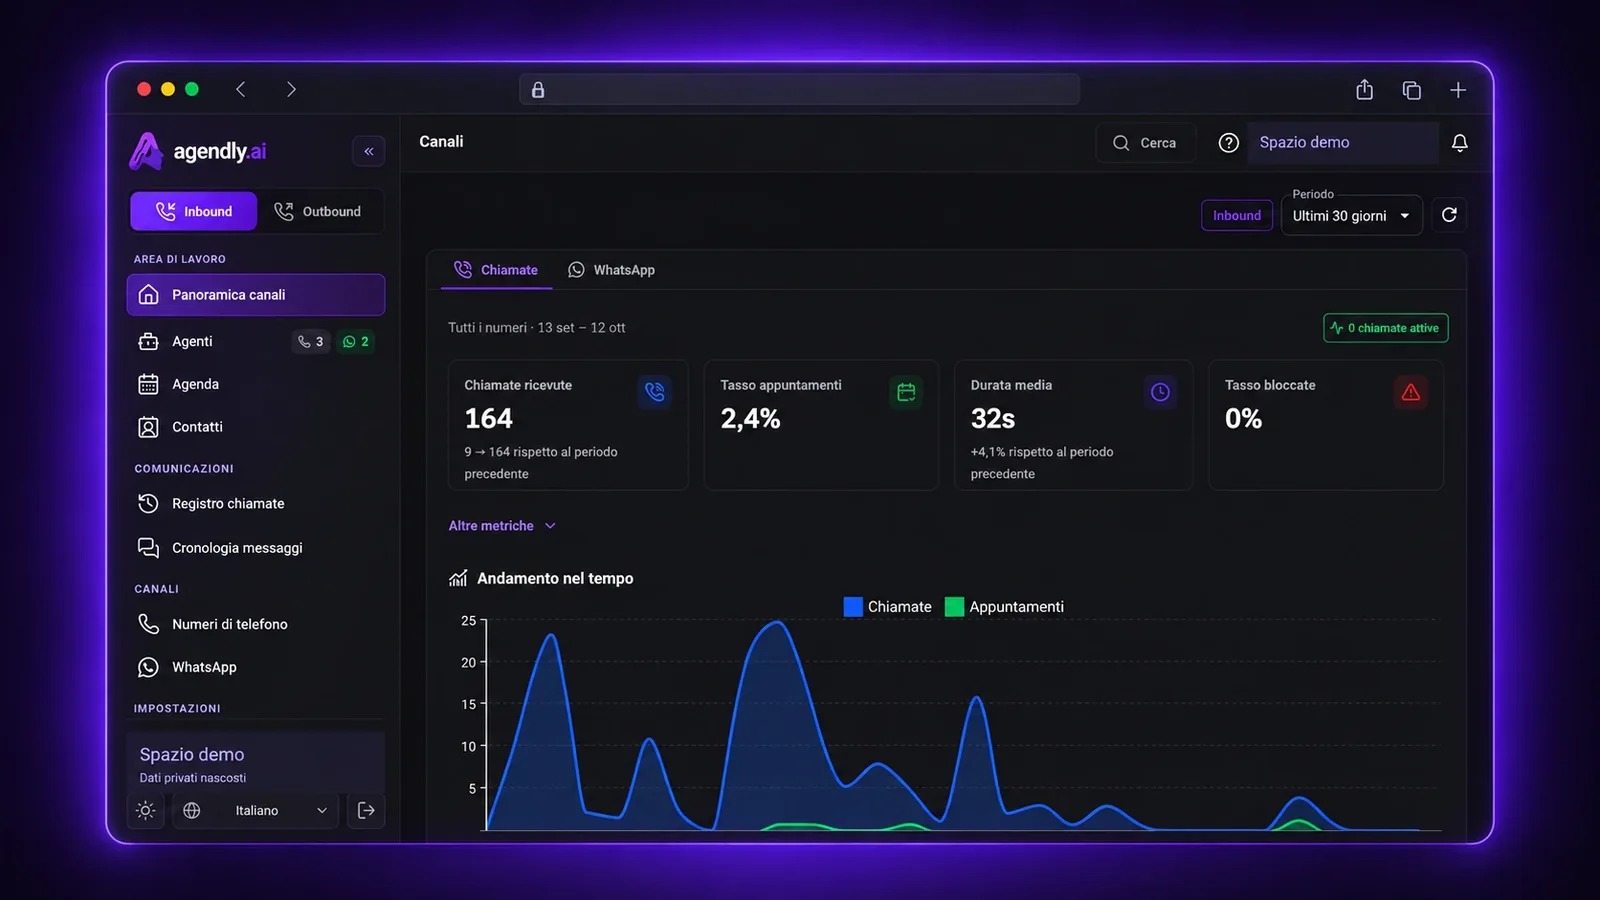The image size is (1600, 900).
Task: Click calendar icon in Tasso appuntamenti card
Action: [x=906, y=392]
